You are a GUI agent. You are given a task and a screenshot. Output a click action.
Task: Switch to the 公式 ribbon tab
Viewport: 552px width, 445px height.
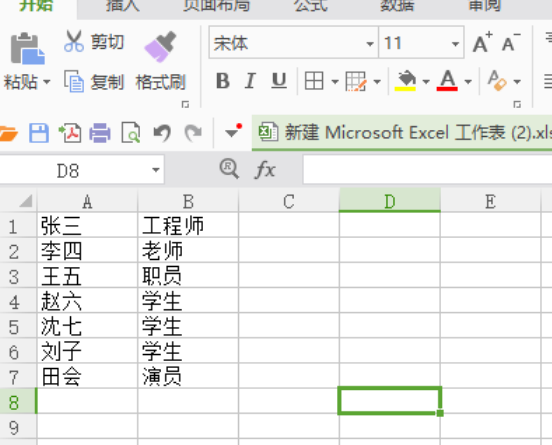pos(310,6)
